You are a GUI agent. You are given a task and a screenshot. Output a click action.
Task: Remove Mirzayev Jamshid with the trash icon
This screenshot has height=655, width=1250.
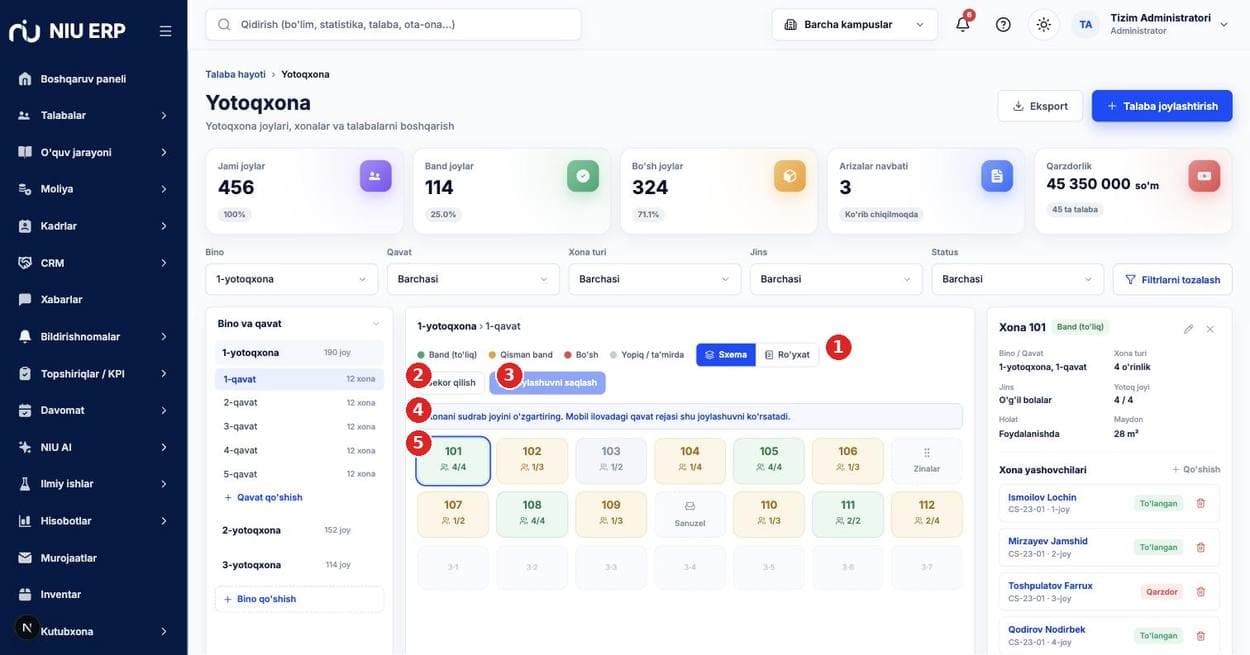[x=1201, y=547]
